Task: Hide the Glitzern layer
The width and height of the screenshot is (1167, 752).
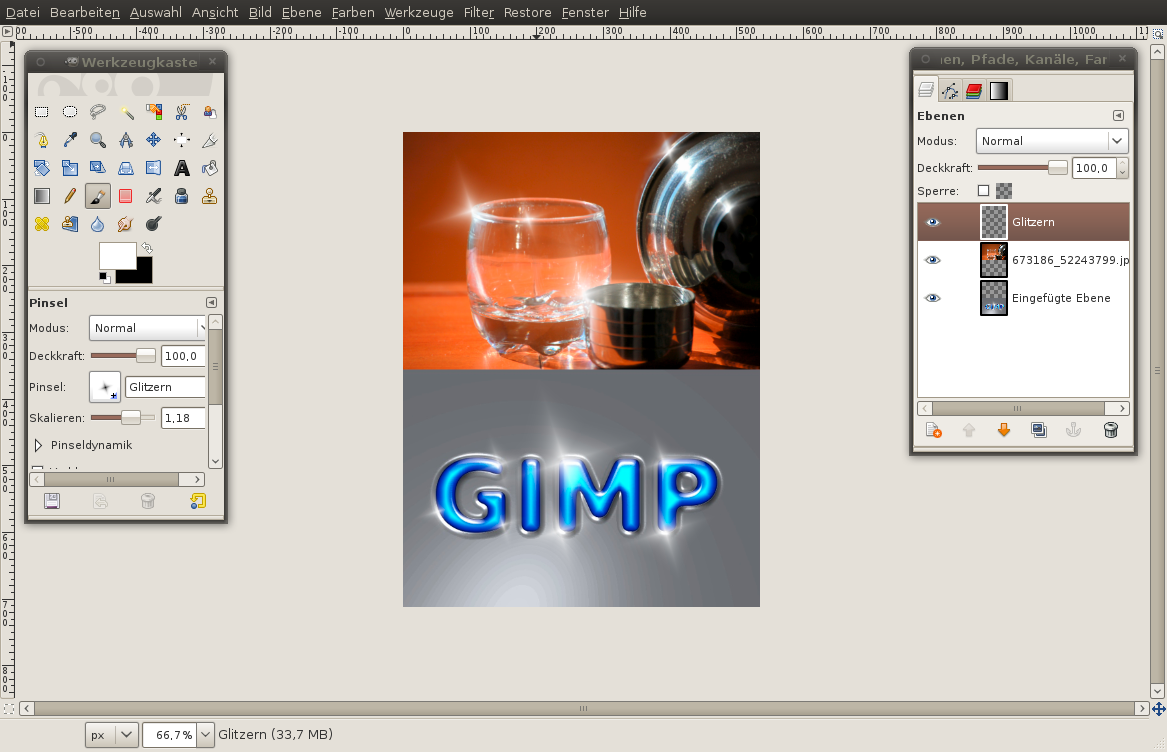Action: coord(933,222)
